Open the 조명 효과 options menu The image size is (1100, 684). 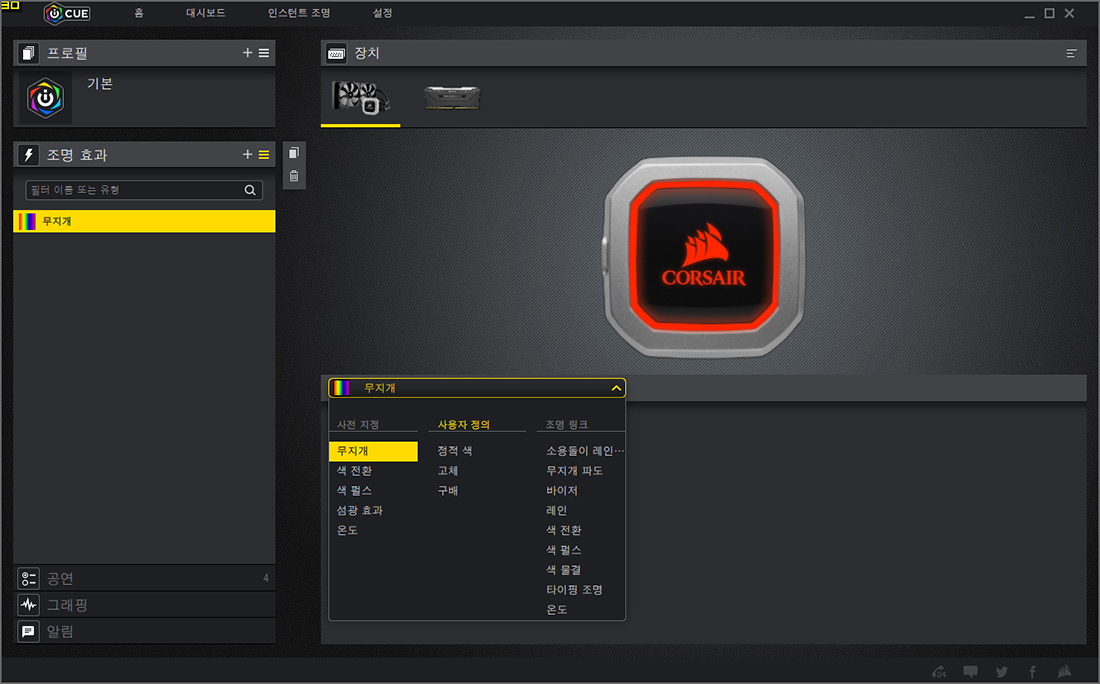pyautogui.click(x=264, y=154)
